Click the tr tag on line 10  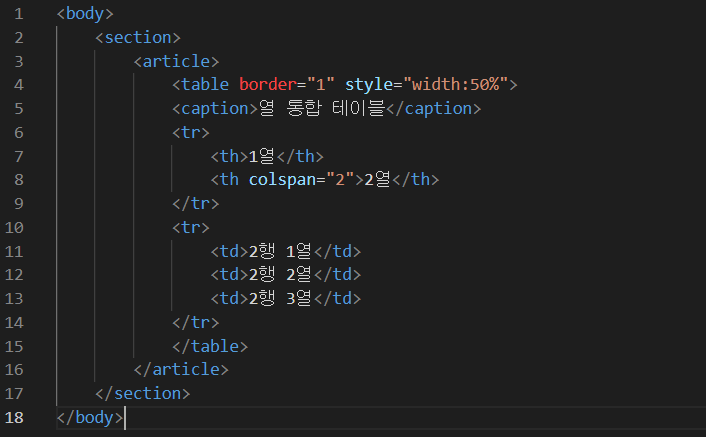pos(191,228)
